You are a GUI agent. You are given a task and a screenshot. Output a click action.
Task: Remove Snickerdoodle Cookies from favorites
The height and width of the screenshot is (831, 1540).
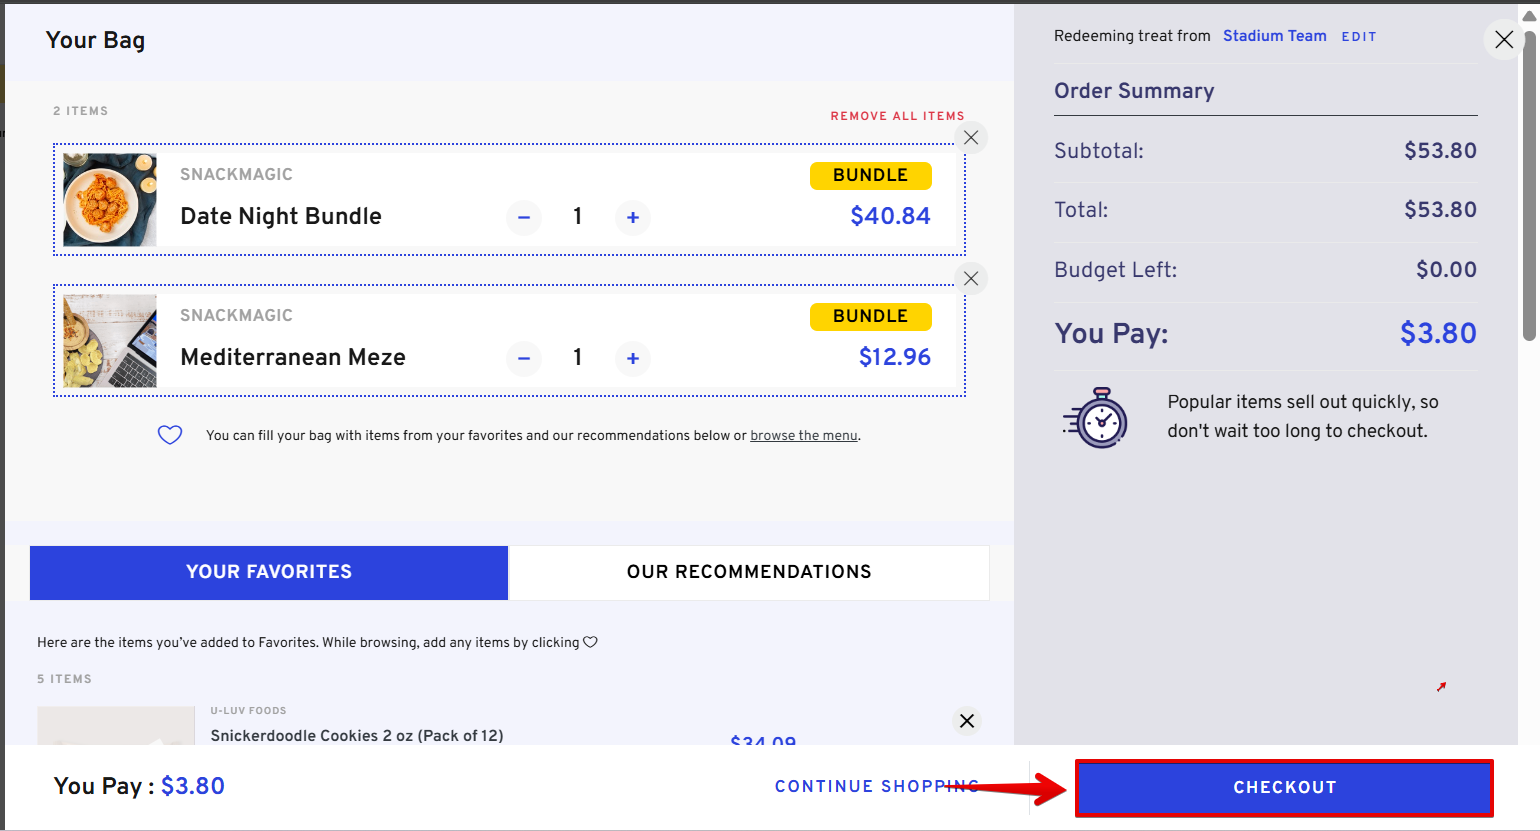(967, 721)
